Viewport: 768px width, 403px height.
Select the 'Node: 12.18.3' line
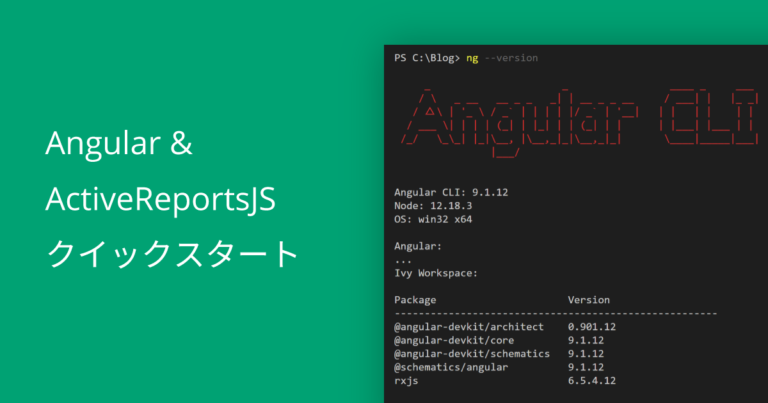click(x=433, y=206)
